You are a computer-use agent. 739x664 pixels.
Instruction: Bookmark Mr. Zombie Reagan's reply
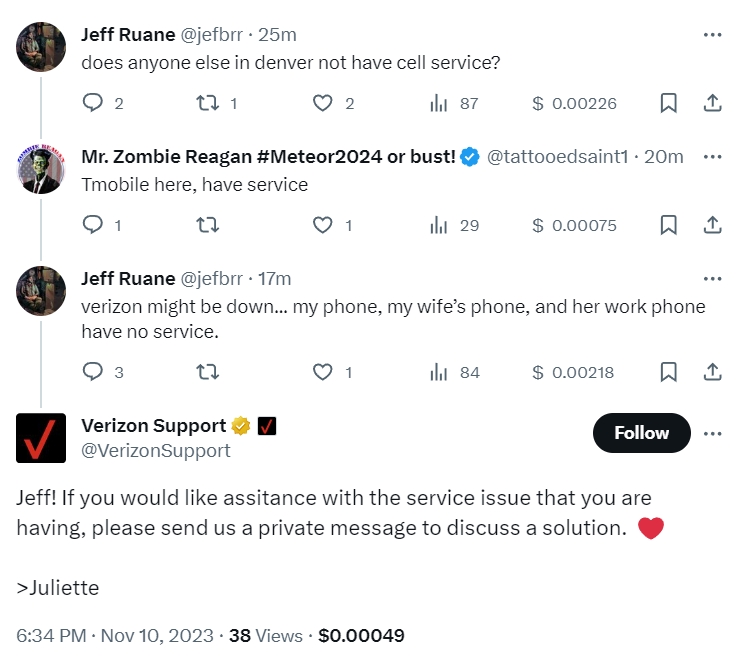[x=669, y=225]
